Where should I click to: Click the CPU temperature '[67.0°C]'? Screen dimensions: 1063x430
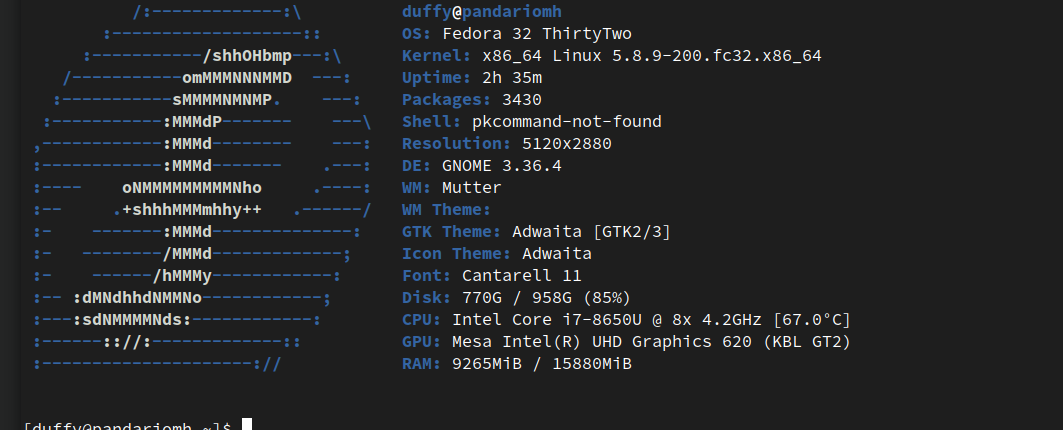(x=812, y=319)
